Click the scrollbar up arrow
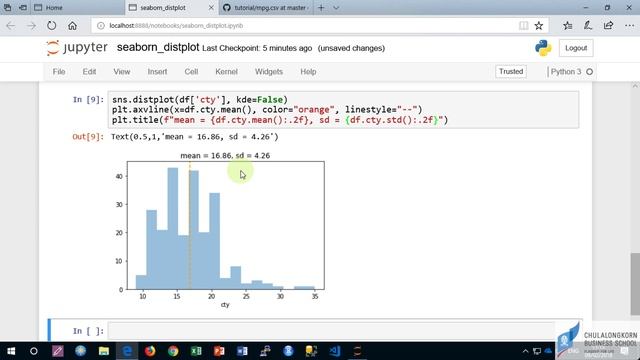The width and height of the screenshot is (640, 360). pyautogui.click(x=635, y=86)
